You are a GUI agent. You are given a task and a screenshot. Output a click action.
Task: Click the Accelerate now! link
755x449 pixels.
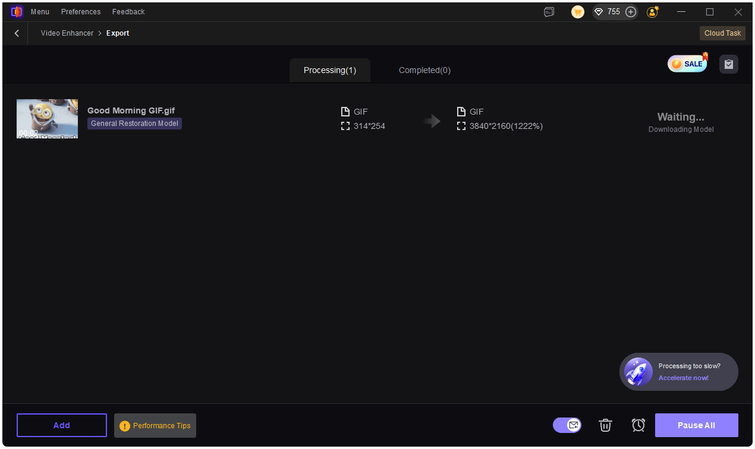683,378
